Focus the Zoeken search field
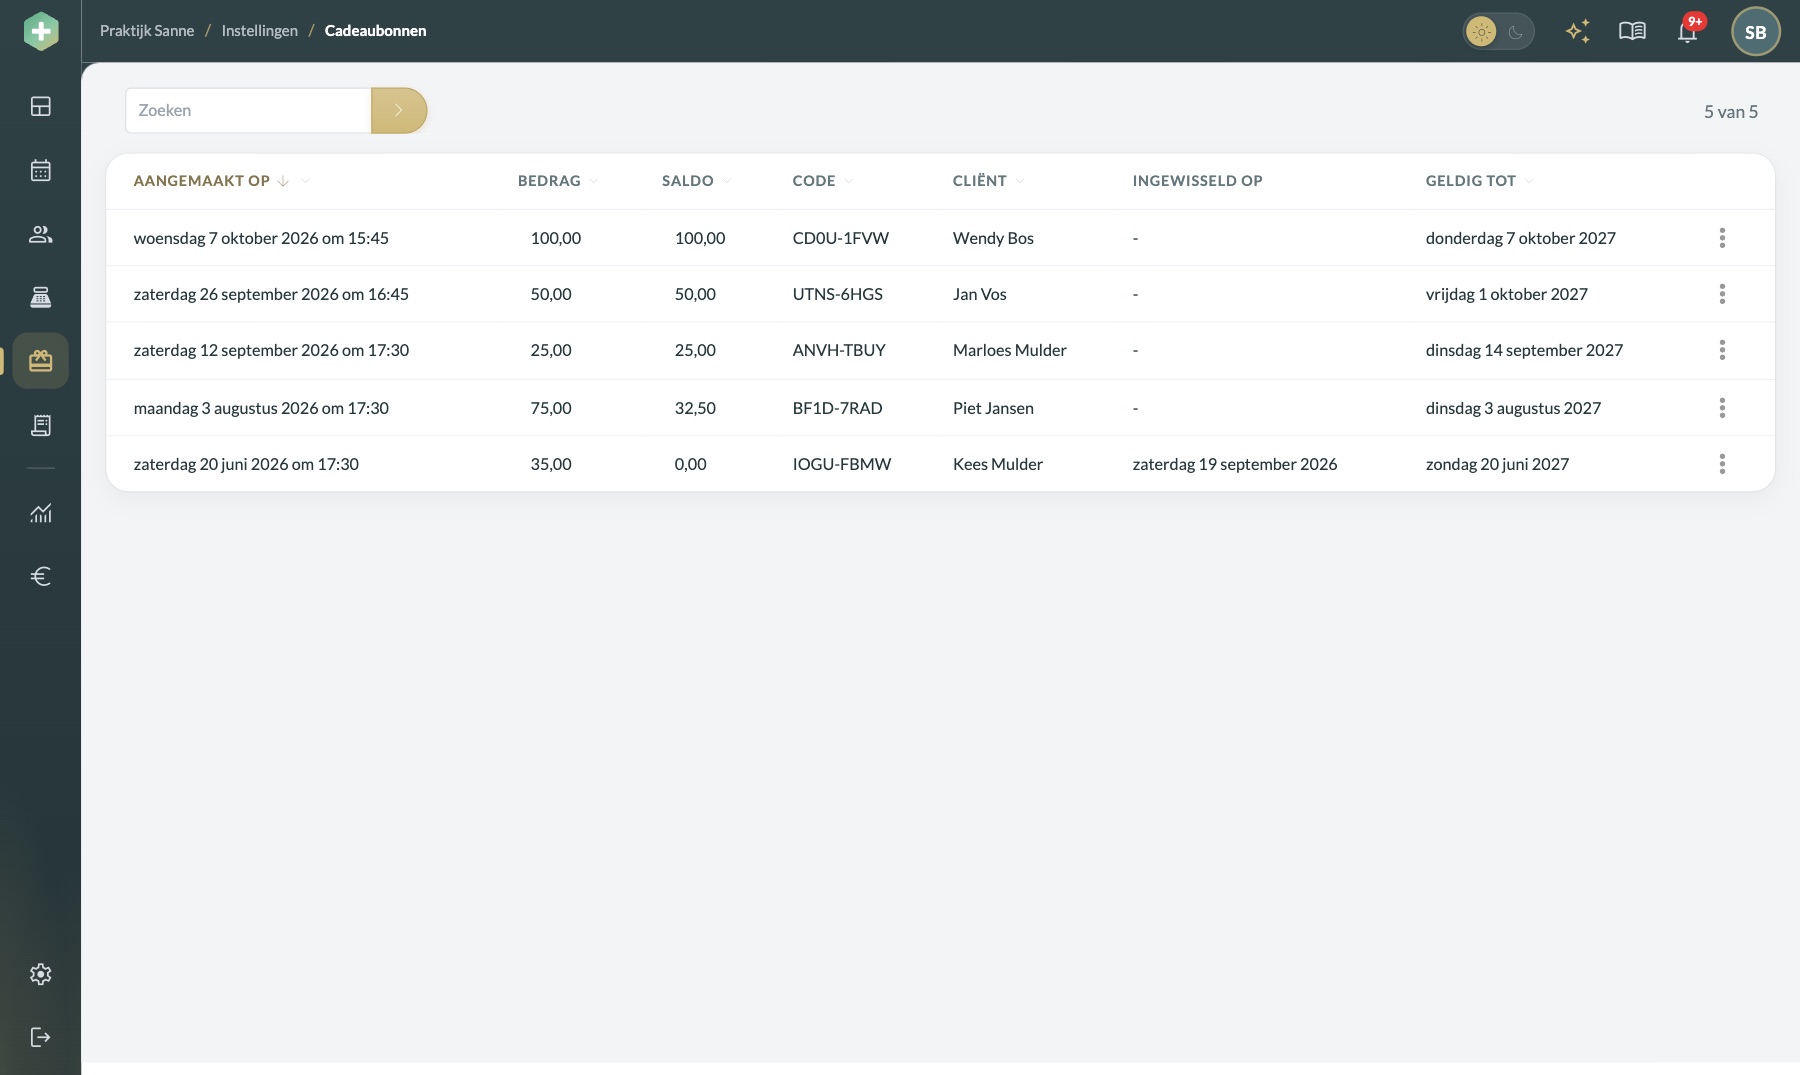1800x1075 pixels. click(248, 110)
